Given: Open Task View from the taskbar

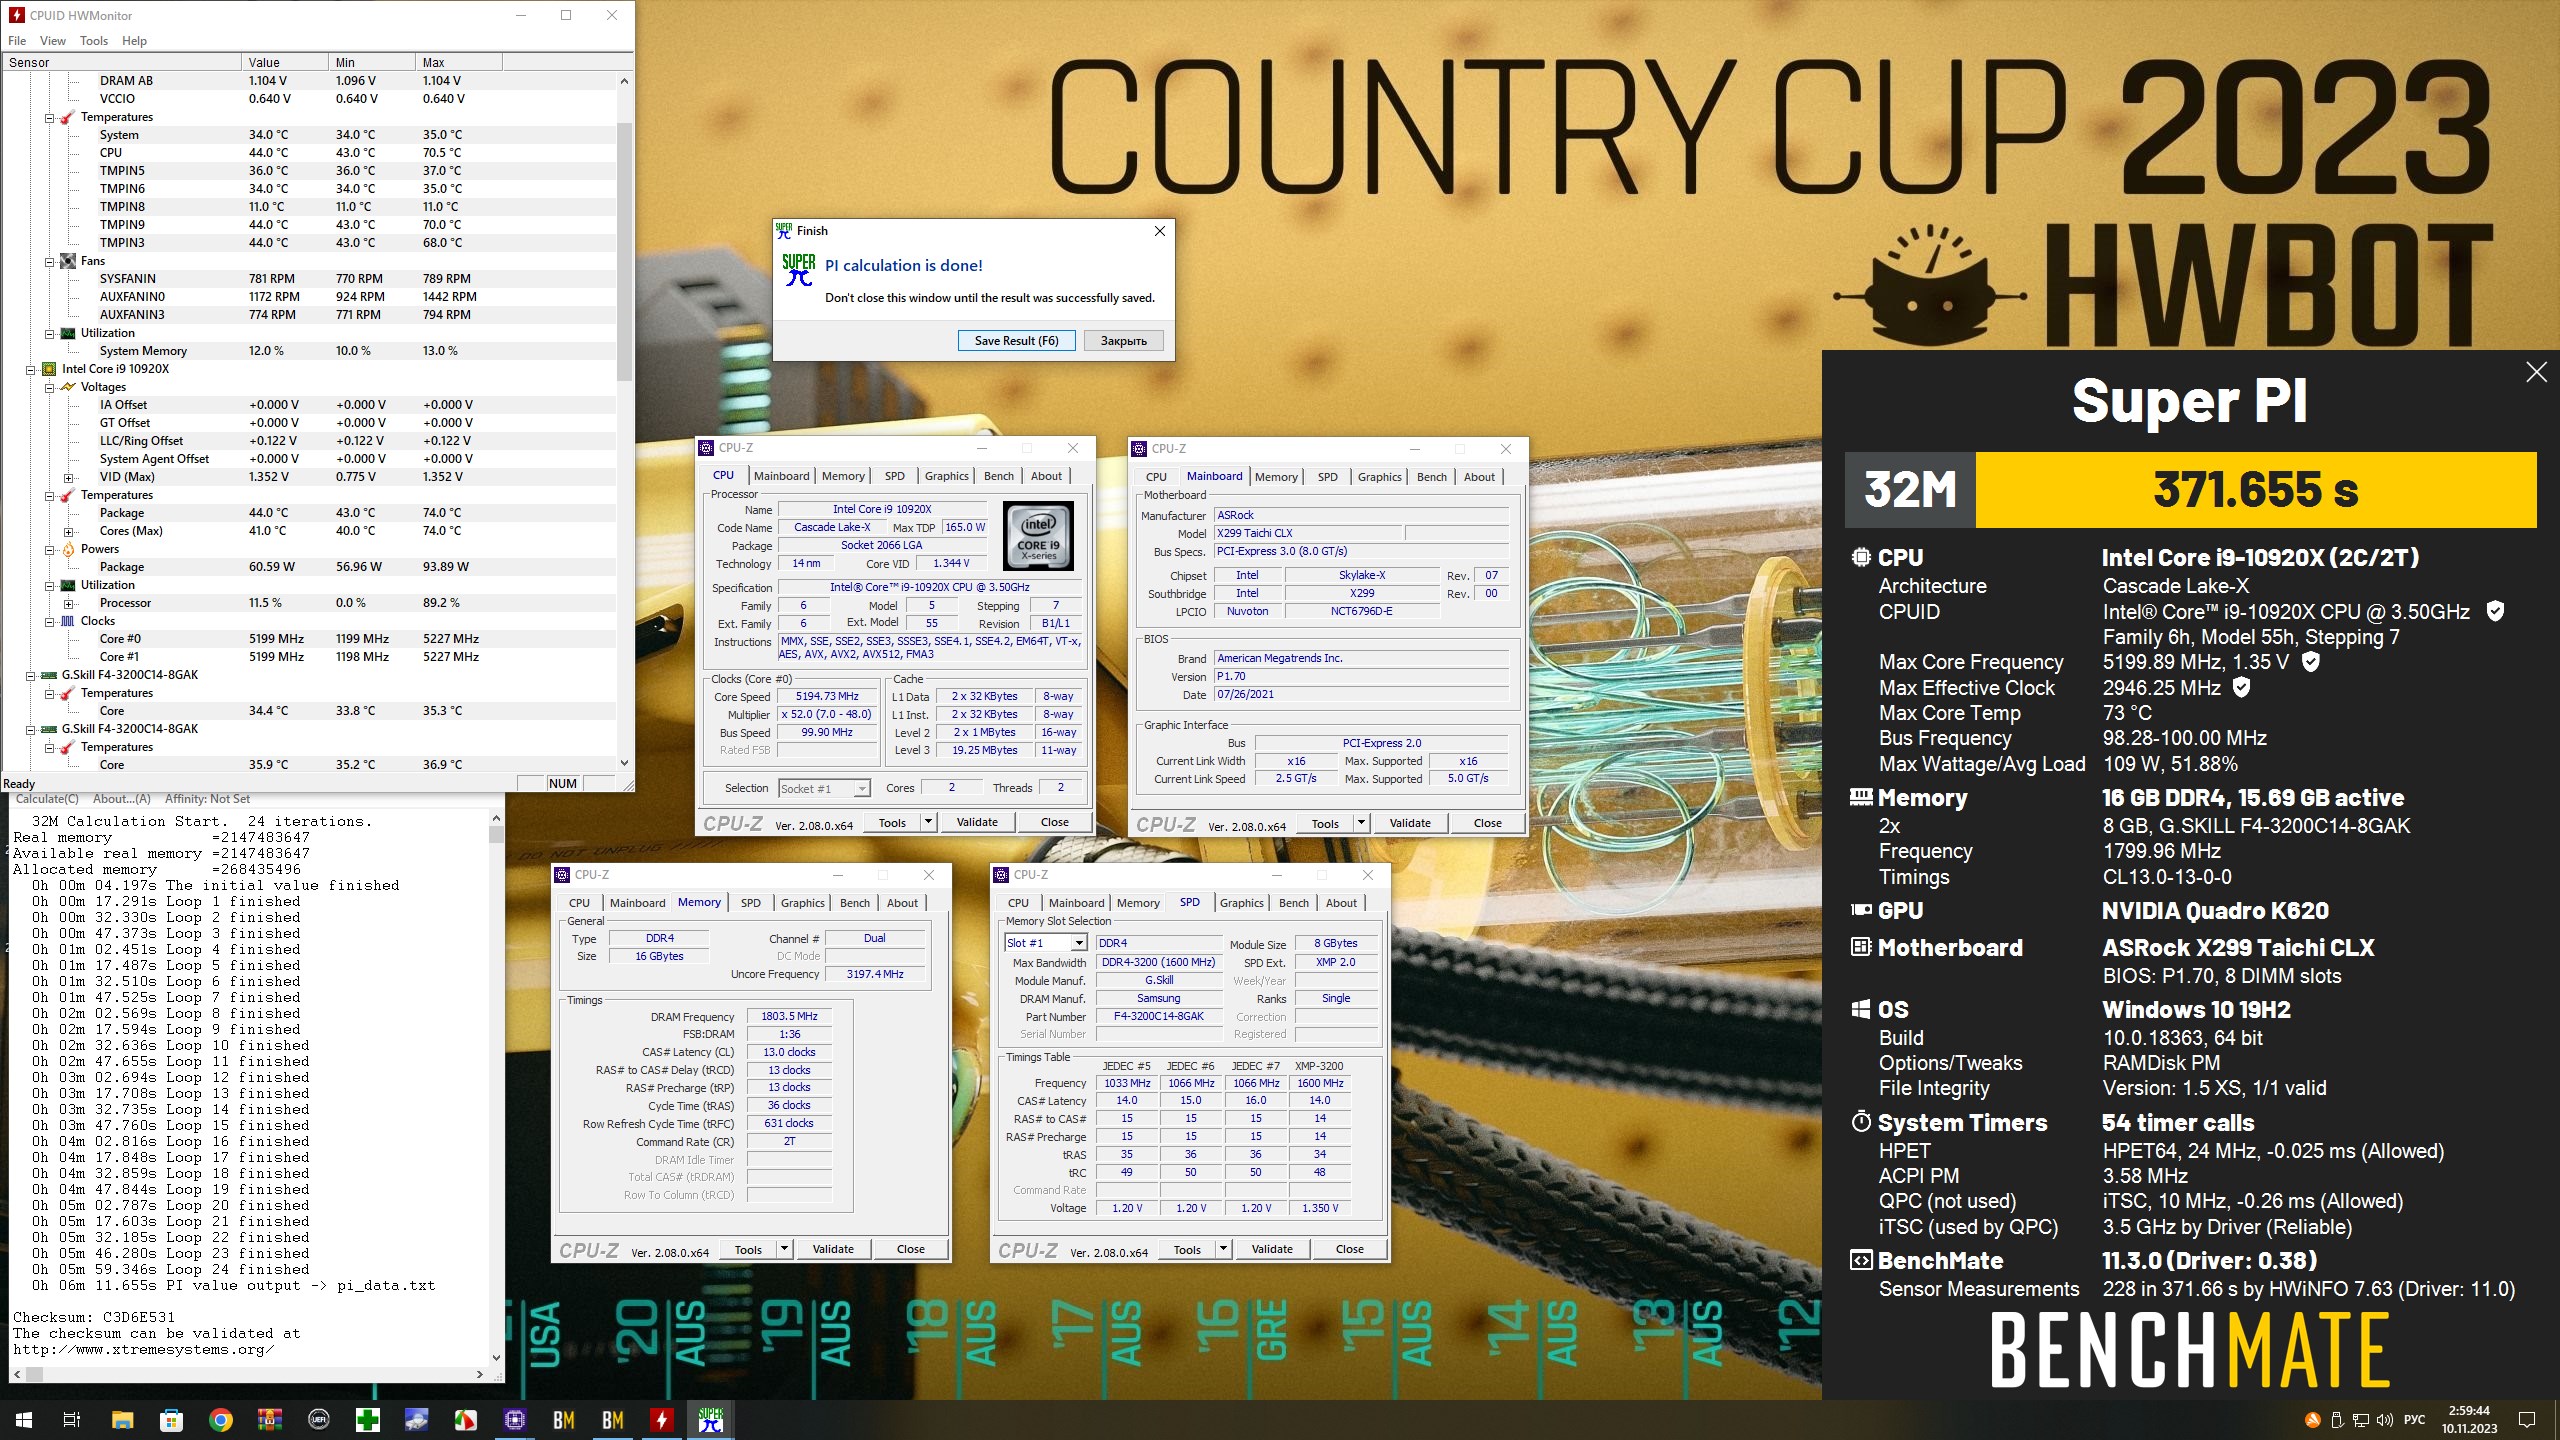Looking at the screenshot, I should click(72, 1419).
